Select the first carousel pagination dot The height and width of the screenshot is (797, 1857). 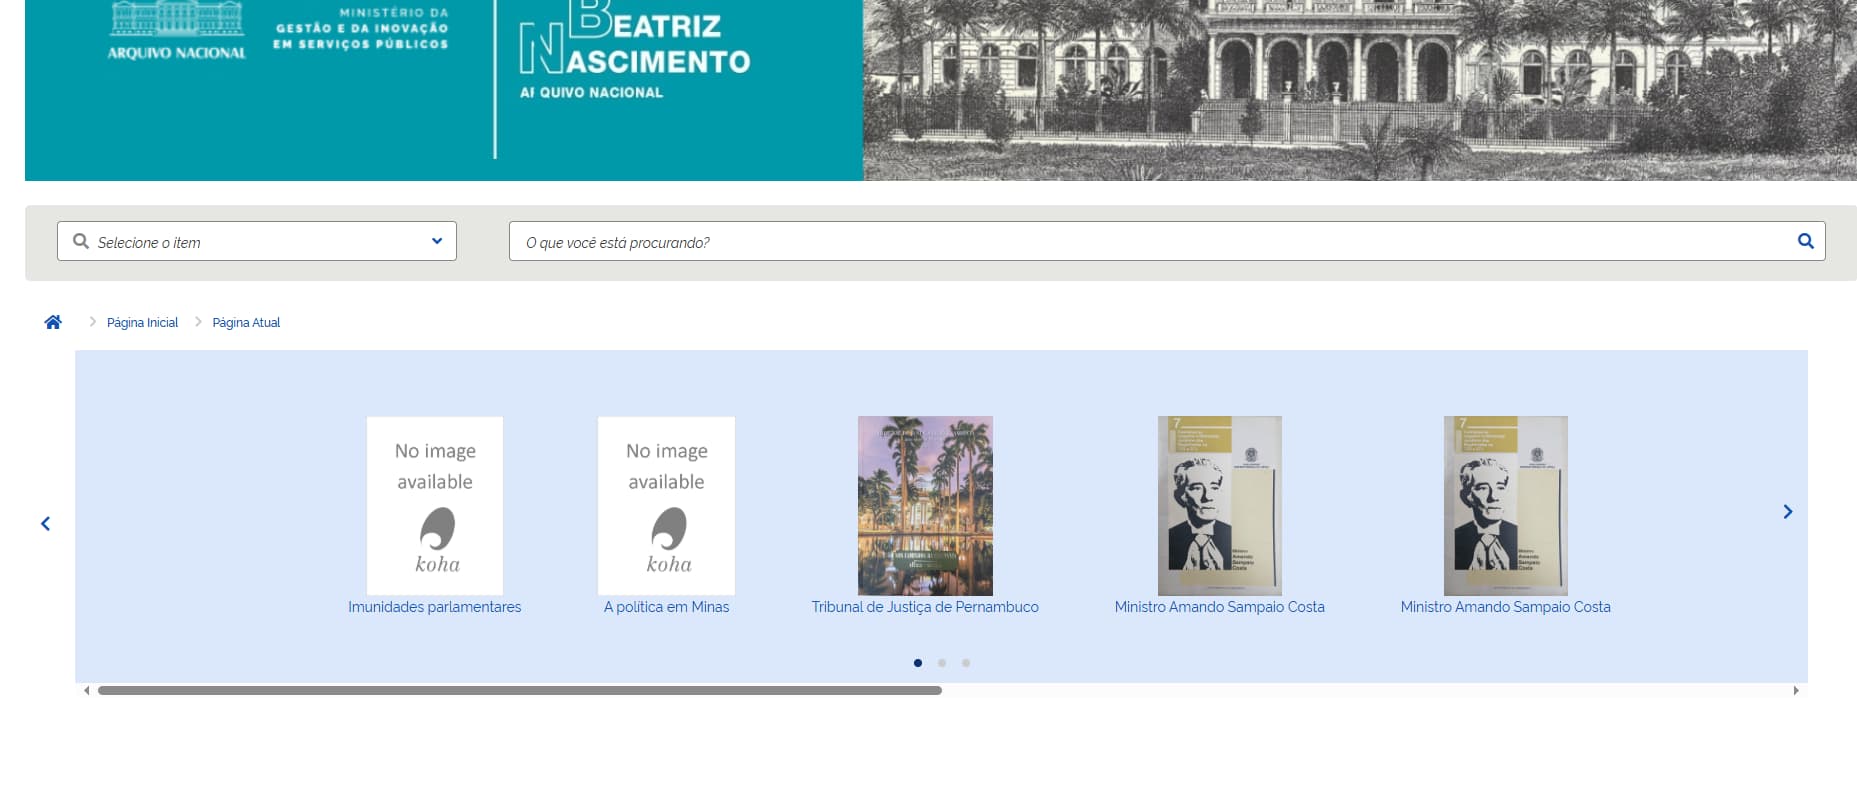918,663
